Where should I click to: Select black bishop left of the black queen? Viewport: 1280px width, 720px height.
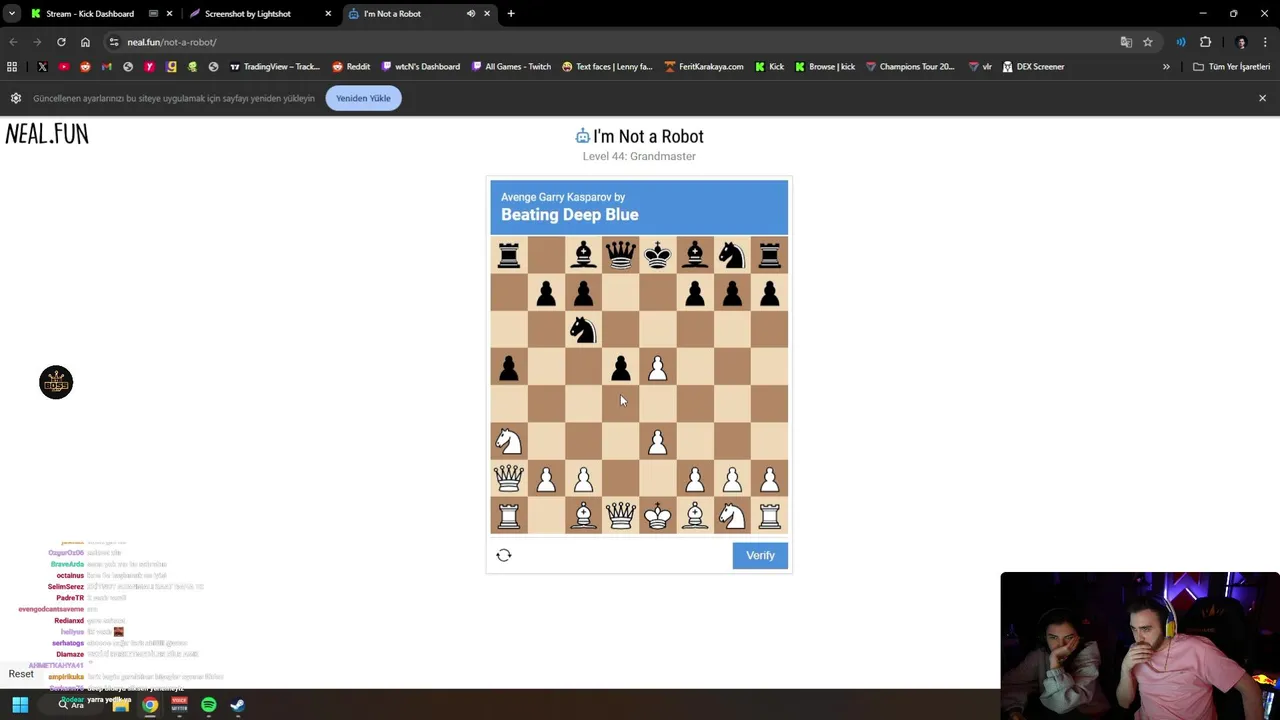tap(583, 256)
